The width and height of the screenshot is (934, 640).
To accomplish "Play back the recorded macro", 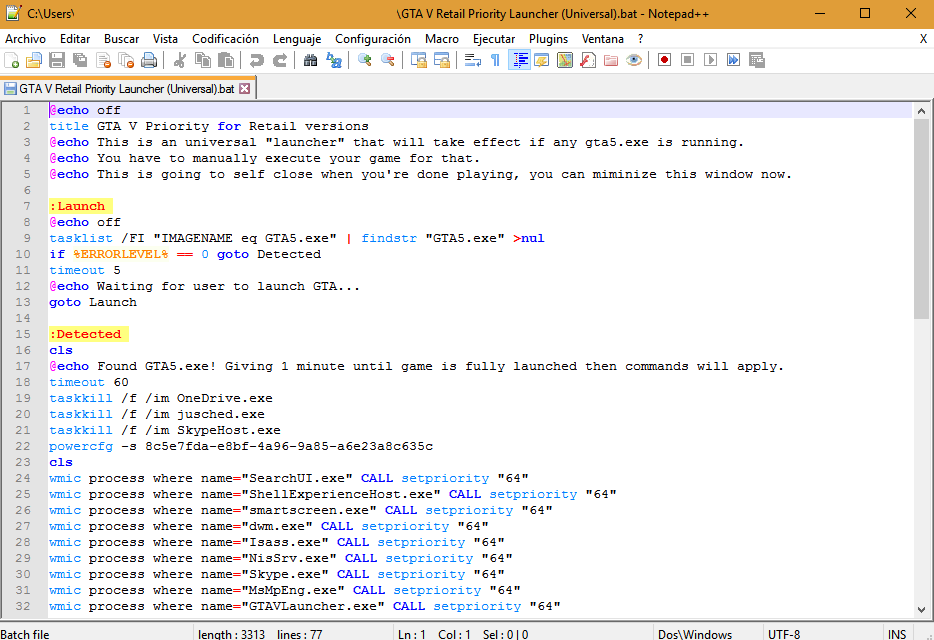I will tap(710, 60).
